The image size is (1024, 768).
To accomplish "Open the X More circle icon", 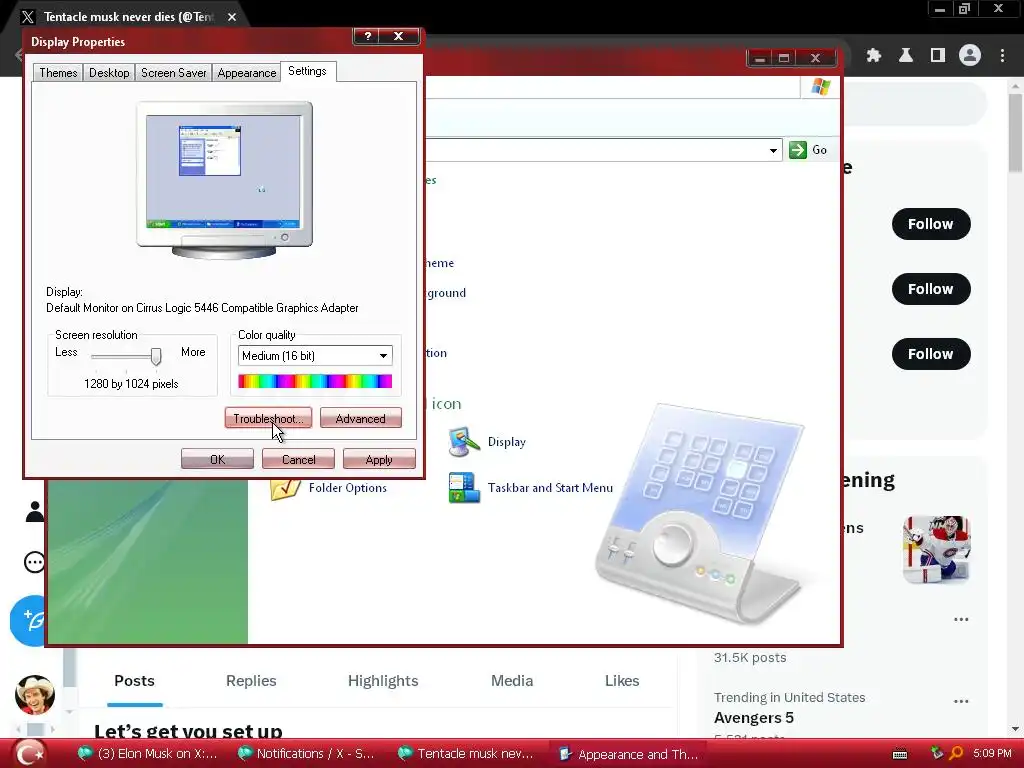I will (34, 562).
